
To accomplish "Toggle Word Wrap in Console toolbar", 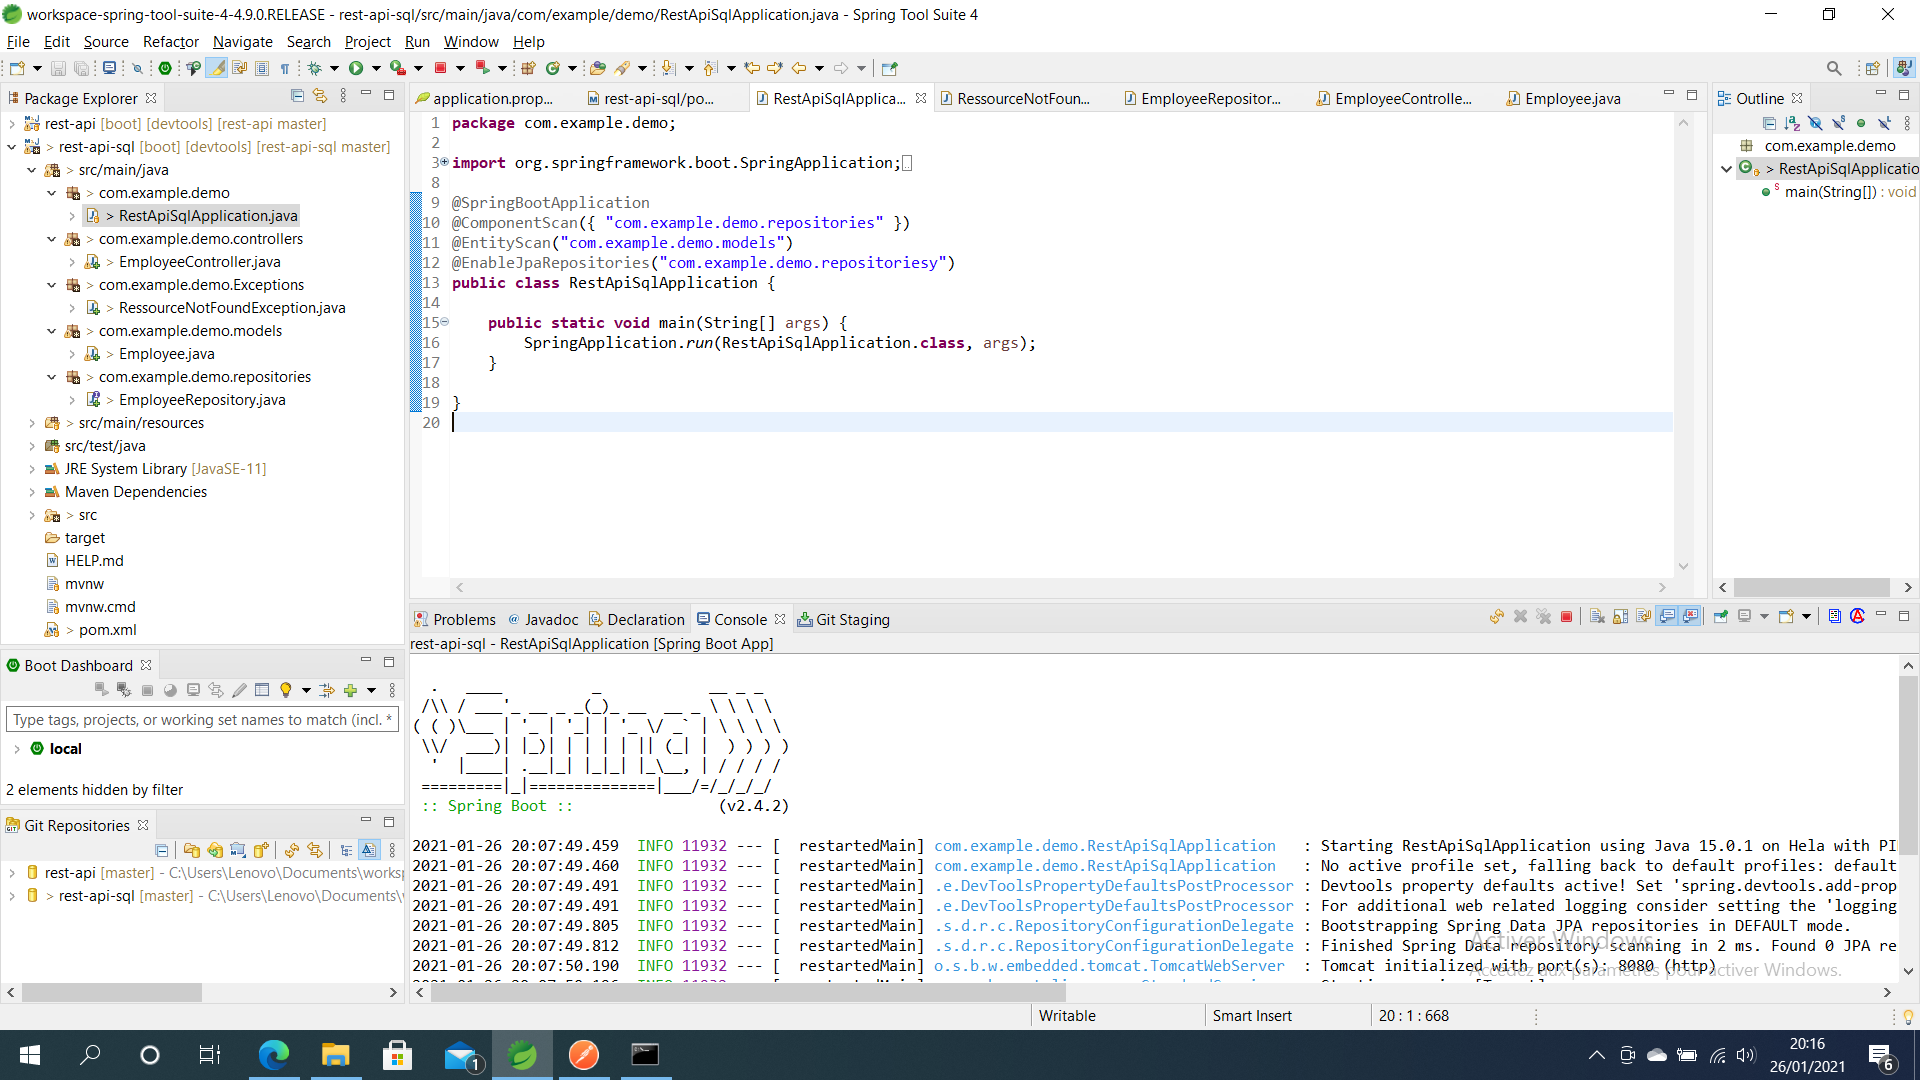I will pyautogui.click(x=1644, y=616).
